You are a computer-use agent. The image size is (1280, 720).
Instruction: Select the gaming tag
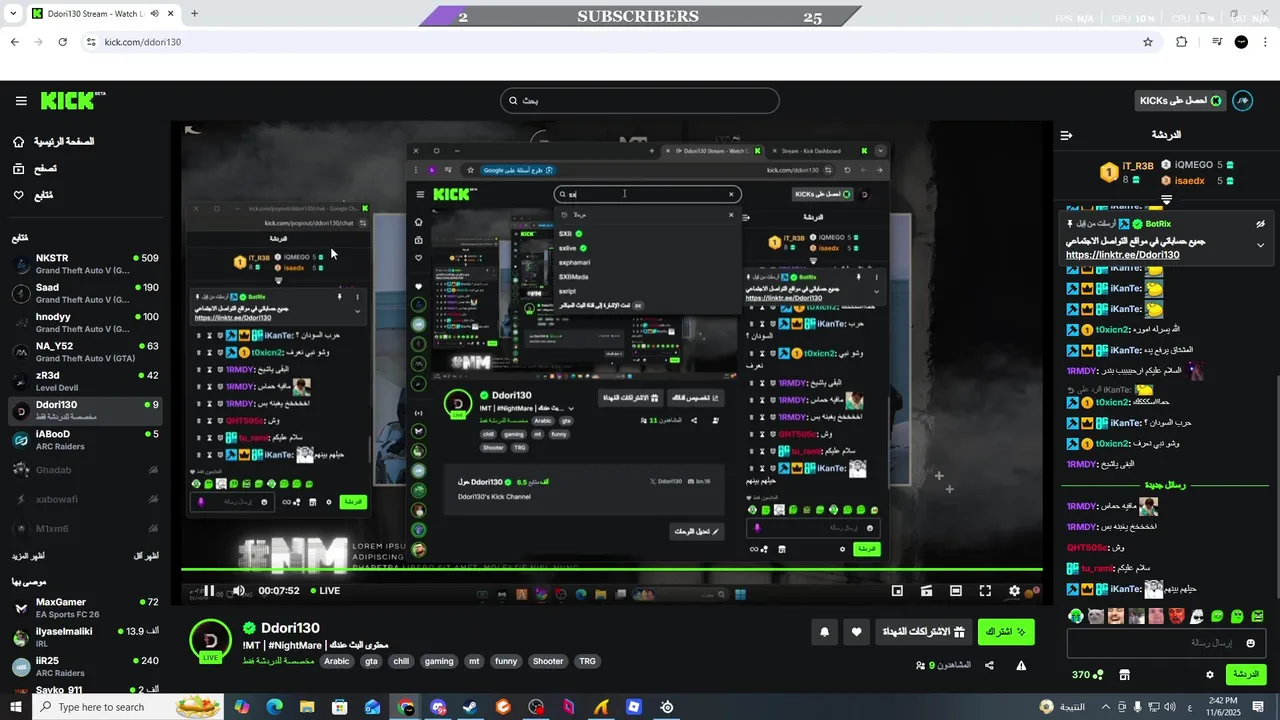tap(439, 661)
